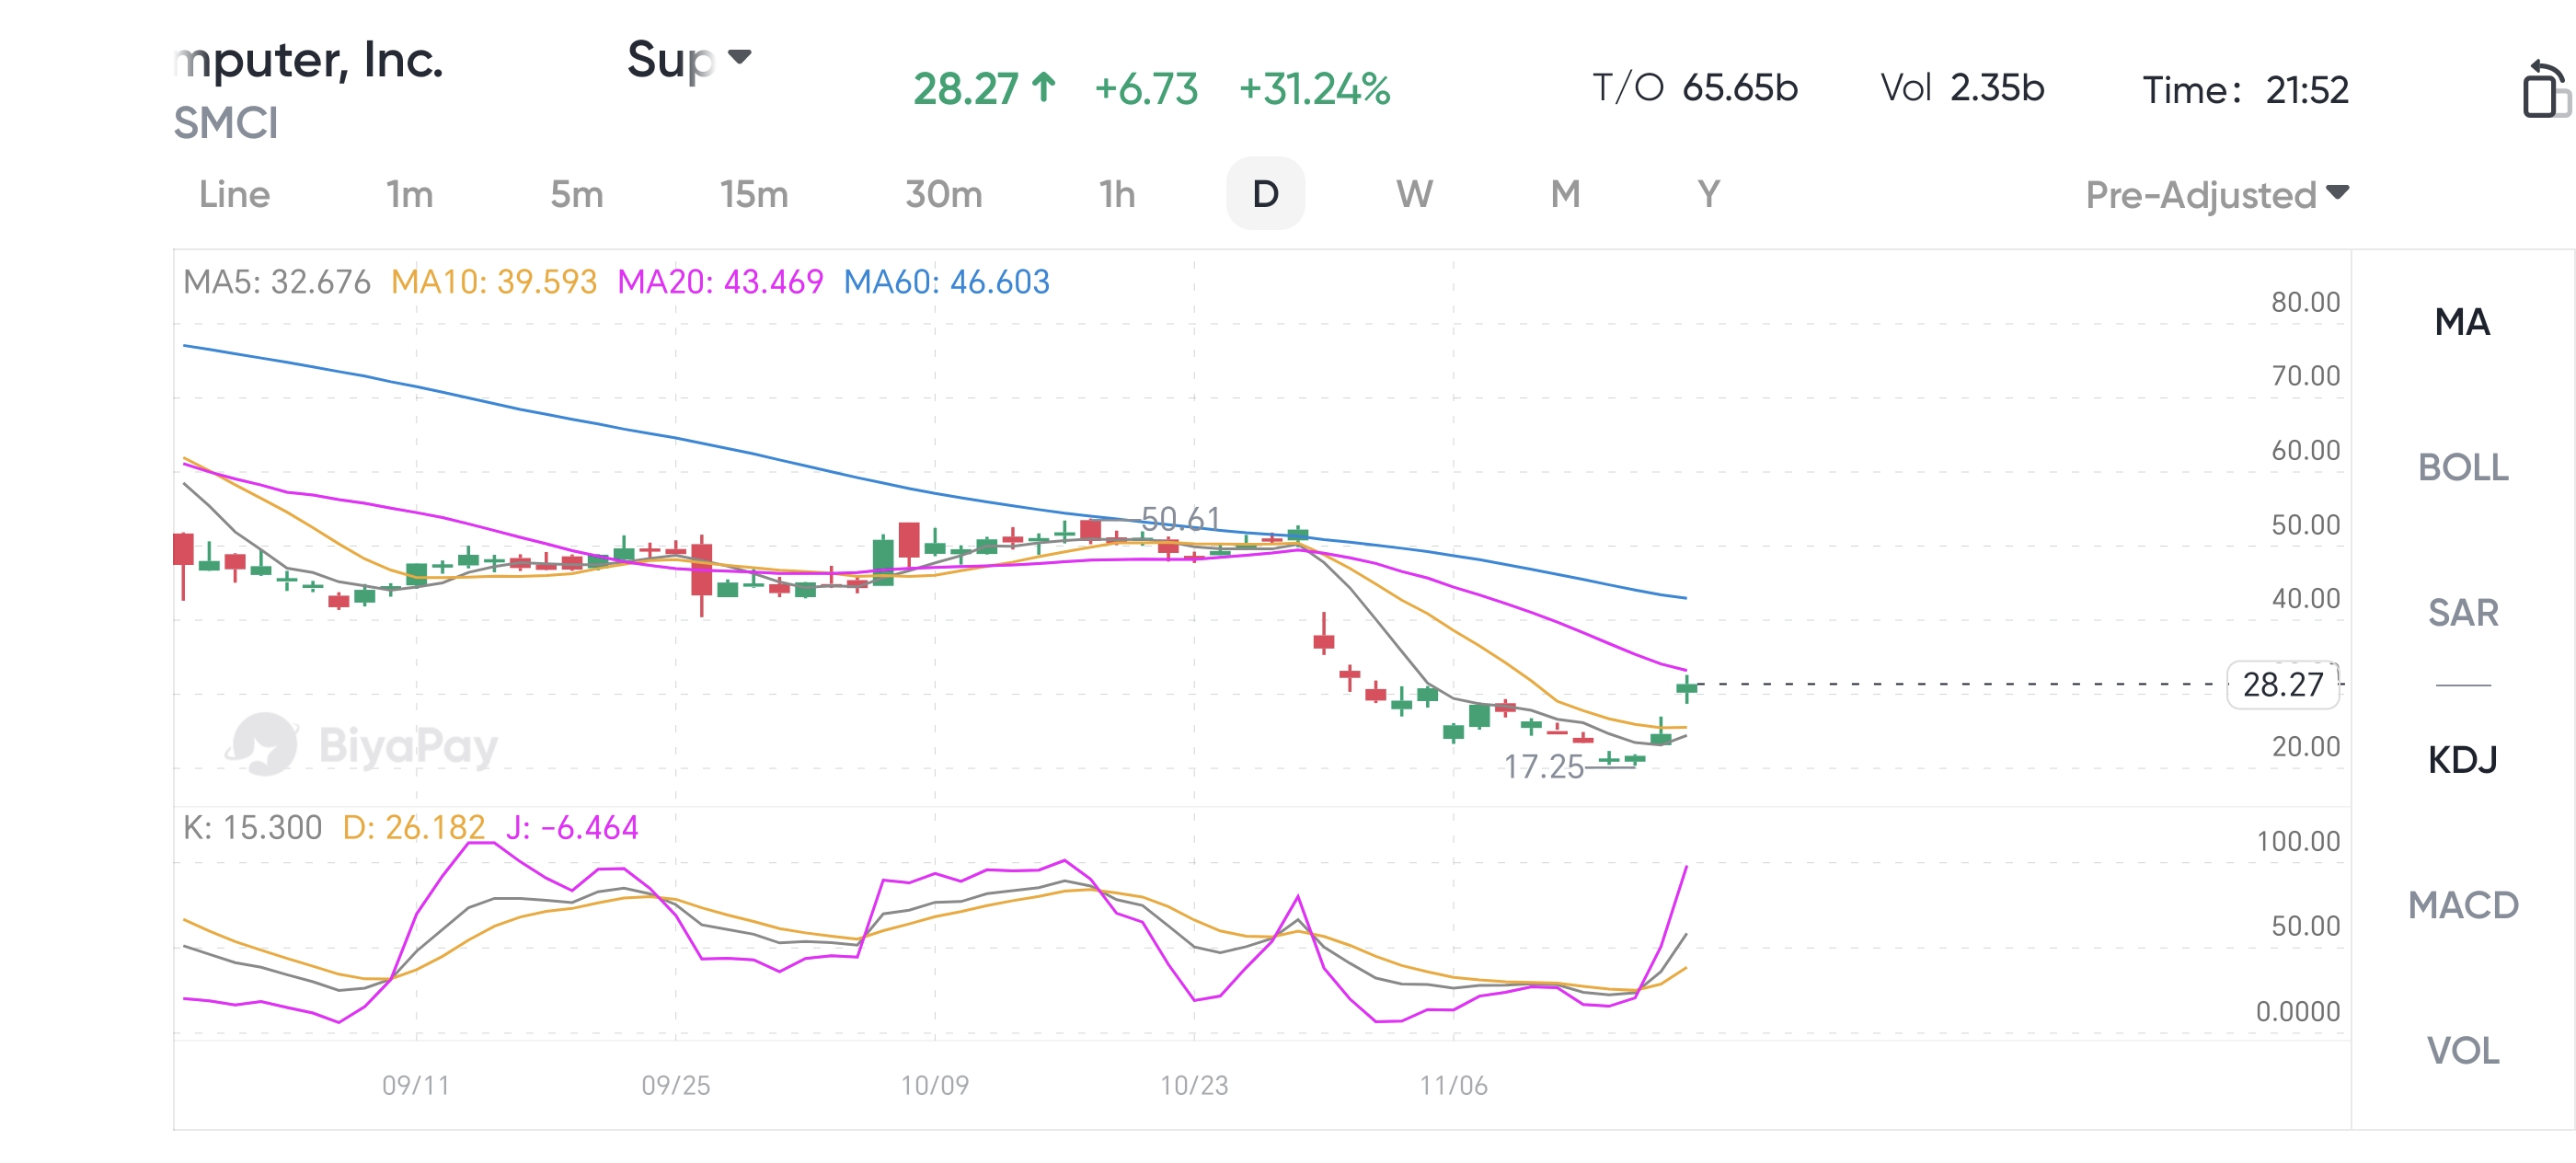Select the 1m timeframe
2576x1163 pixels.
click(410, 194)
